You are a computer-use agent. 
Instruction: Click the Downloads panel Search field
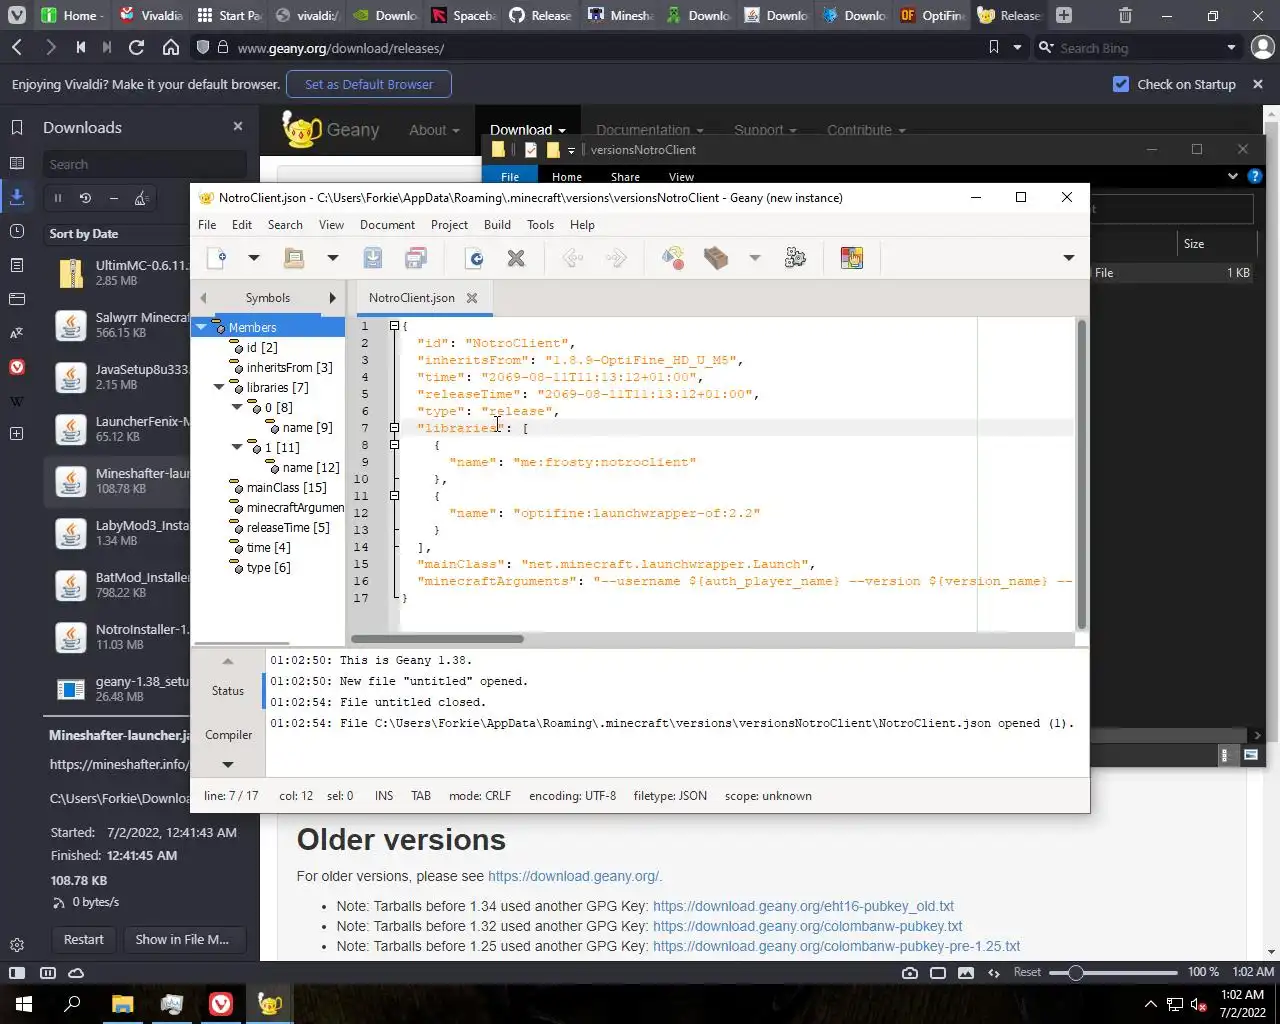coord(144,164)
